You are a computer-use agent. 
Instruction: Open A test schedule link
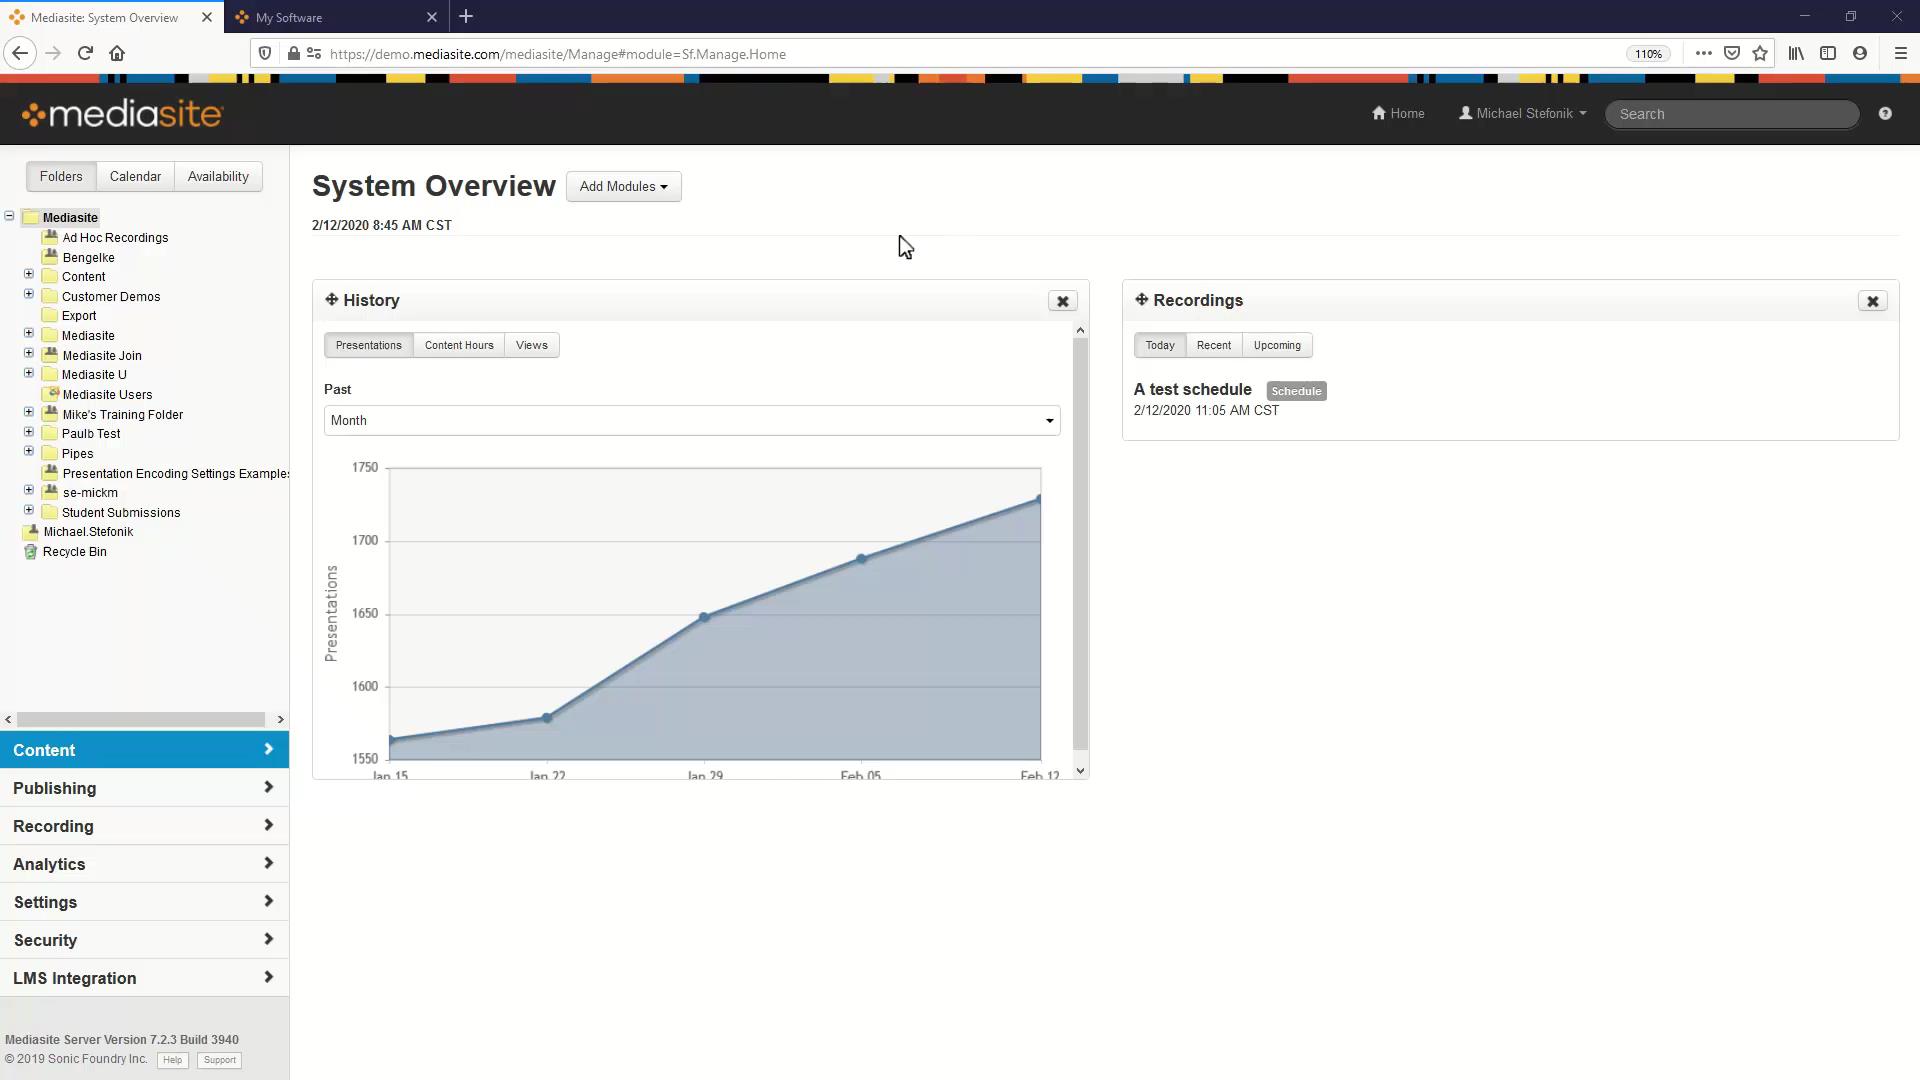click(1192, 390)
